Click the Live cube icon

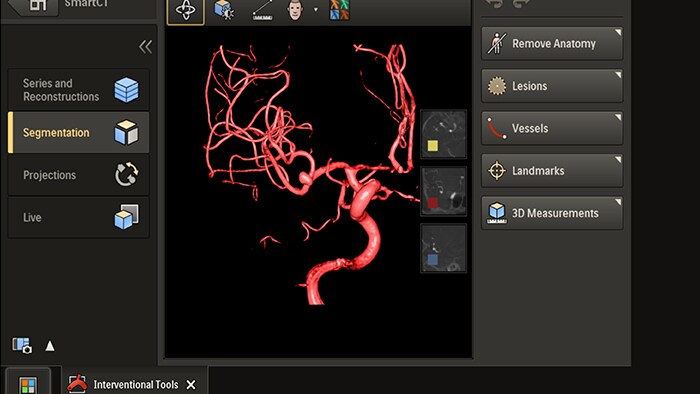pos(126,217)
